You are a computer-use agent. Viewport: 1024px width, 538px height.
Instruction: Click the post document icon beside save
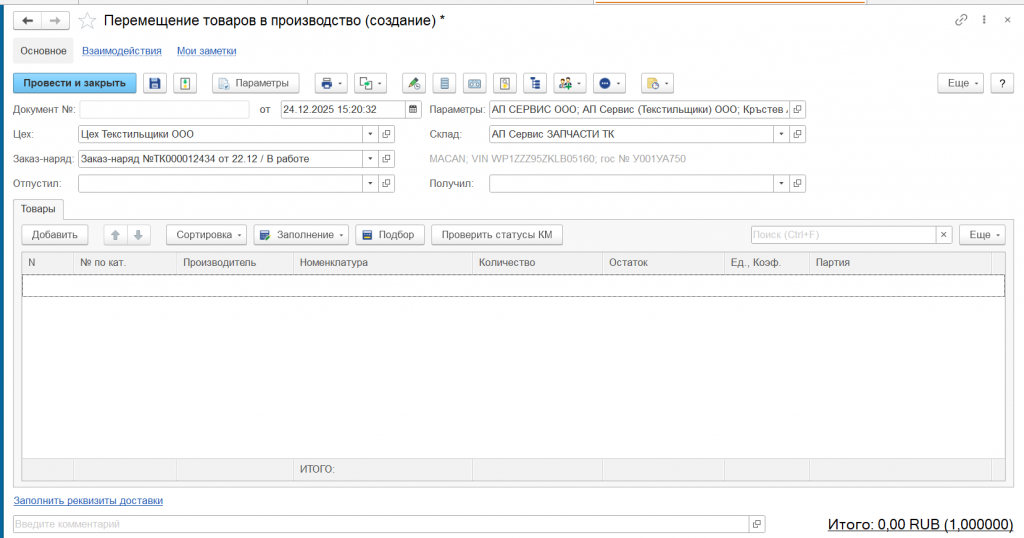coord(184,83)
